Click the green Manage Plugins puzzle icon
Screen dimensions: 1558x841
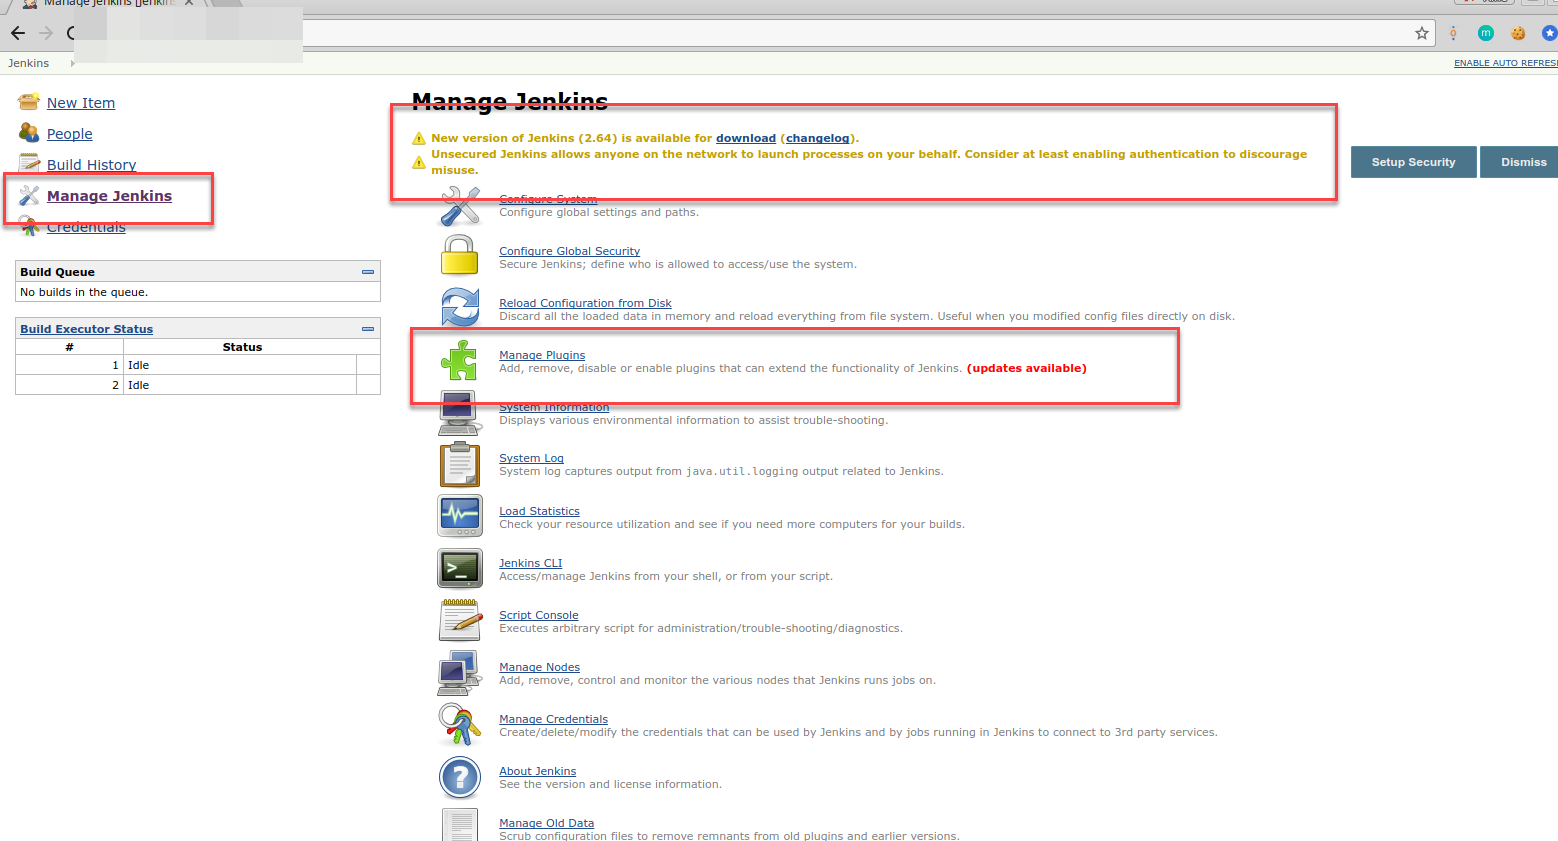460,360
